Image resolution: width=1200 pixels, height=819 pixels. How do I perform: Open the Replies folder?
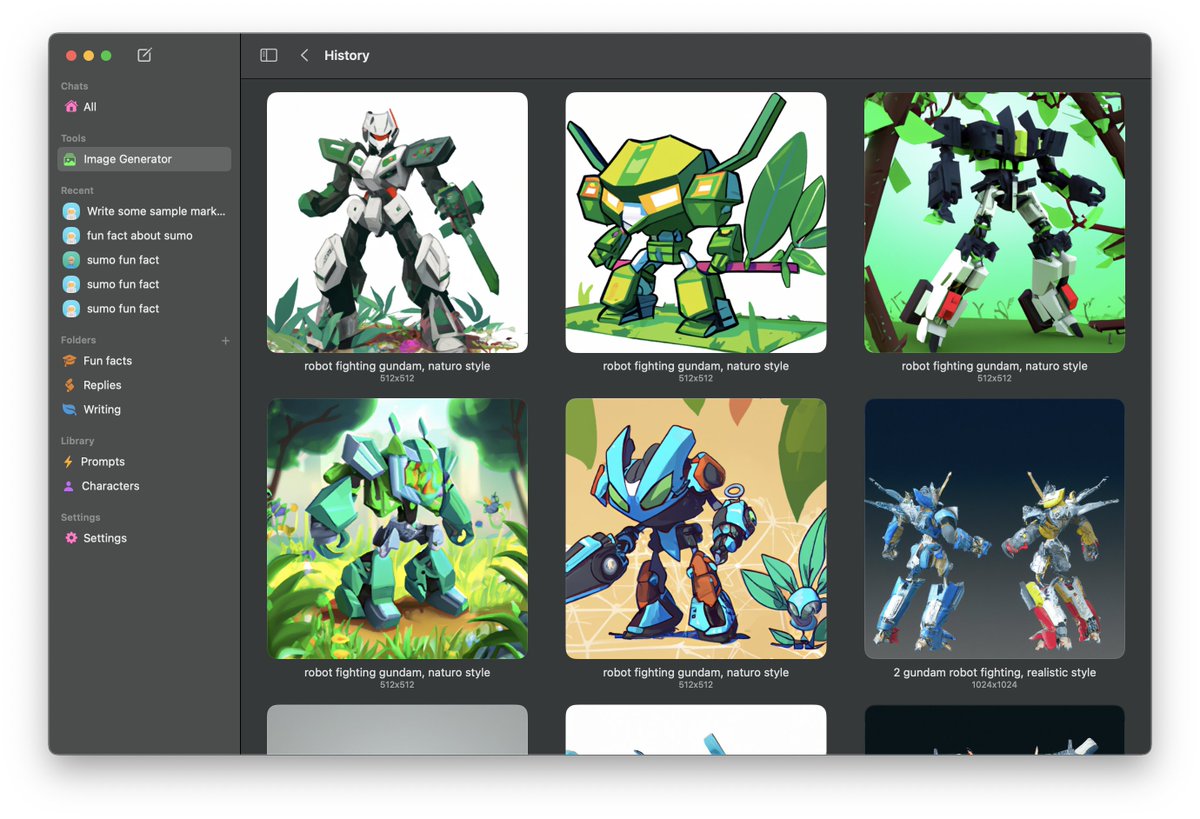tap(144, 385)
